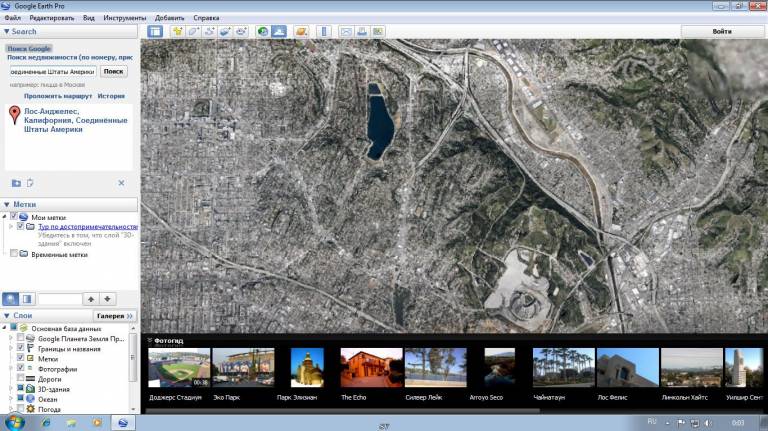This screenshot has height=431, width=768.
Task: Open the planets switcher icon
Action: [301, 31]
